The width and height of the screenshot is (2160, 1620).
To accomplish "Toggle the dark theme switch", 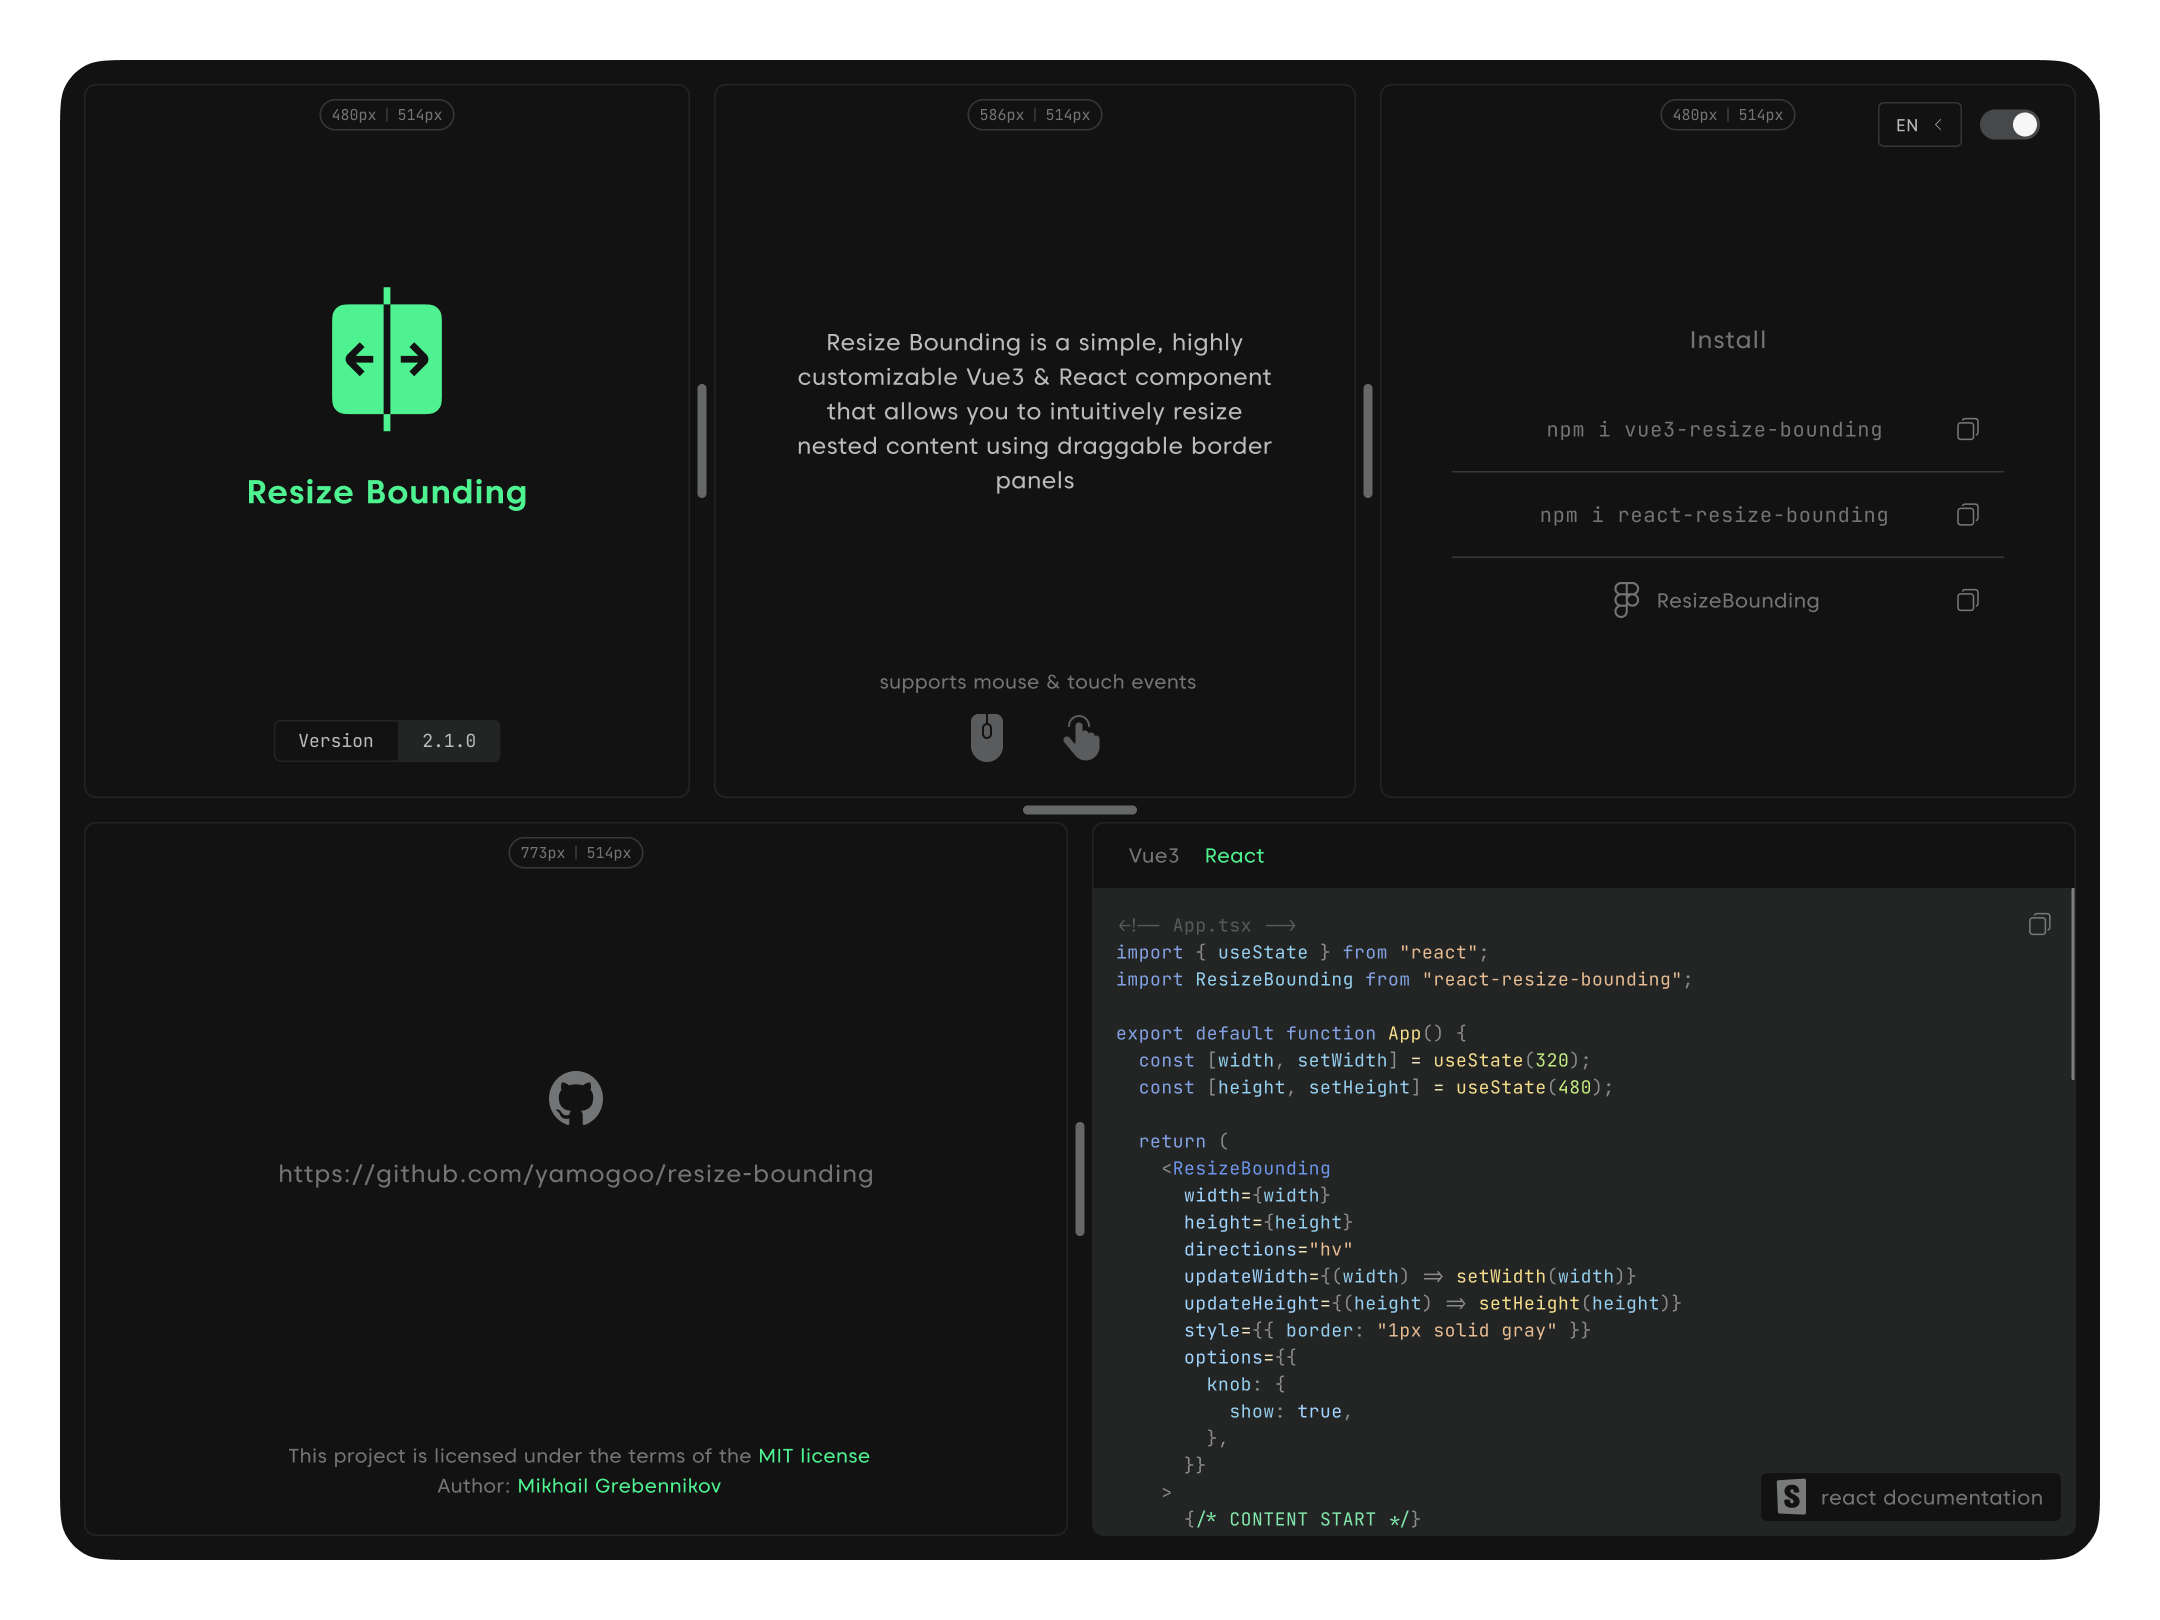I will (2010, 124).
